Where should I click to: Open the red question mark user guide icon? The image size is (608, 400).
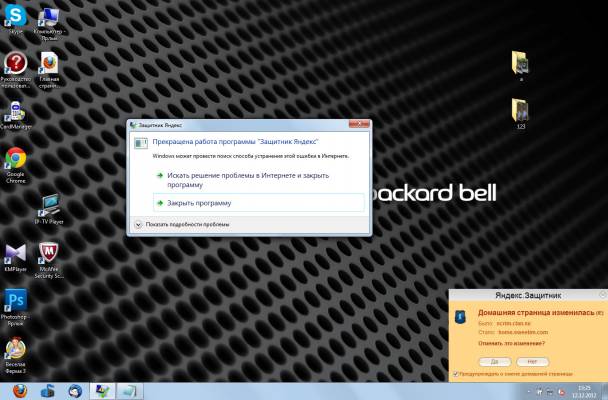tap(16, 69)
